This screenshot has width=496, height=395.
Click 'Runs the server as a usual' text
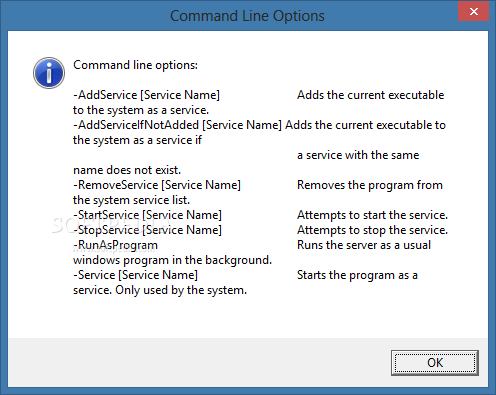tap(364, 245)
